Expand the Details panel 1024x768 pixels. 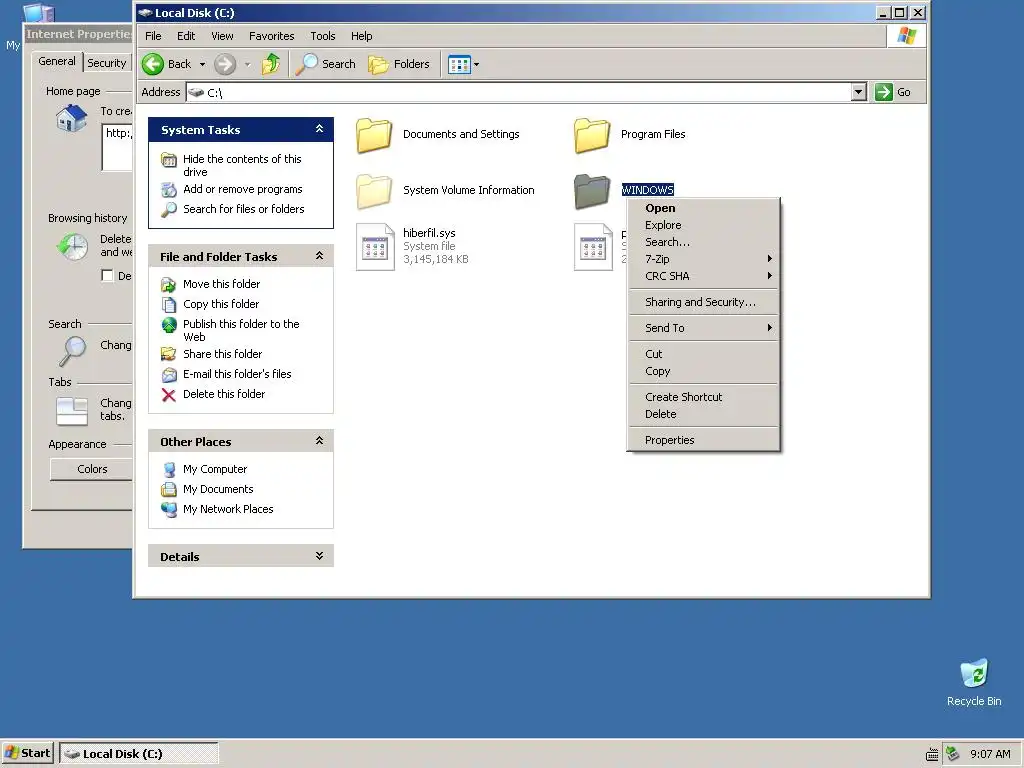tap(319, 556)
